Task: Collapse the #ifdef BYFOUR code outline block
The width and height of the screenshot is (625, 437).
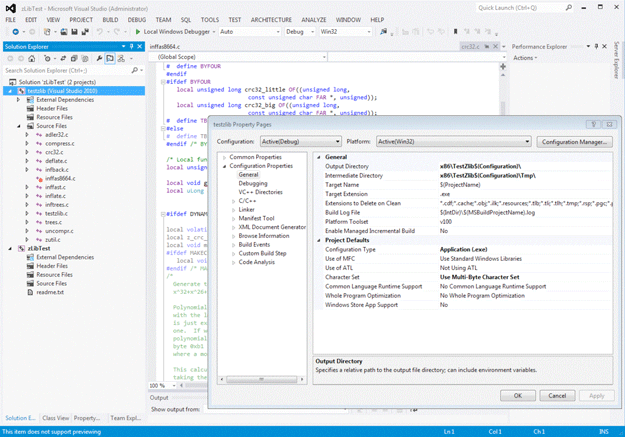Action: (164, 82)
